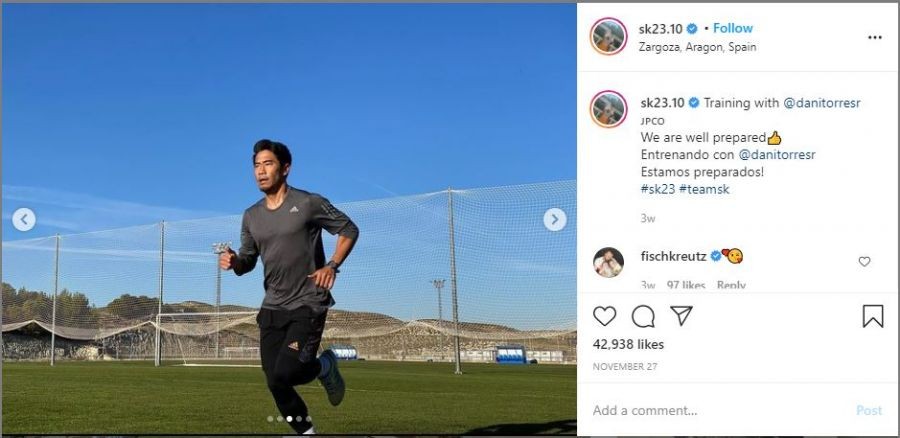View the 42,938 likes list

pyautogui.click(x=628, y=344)
